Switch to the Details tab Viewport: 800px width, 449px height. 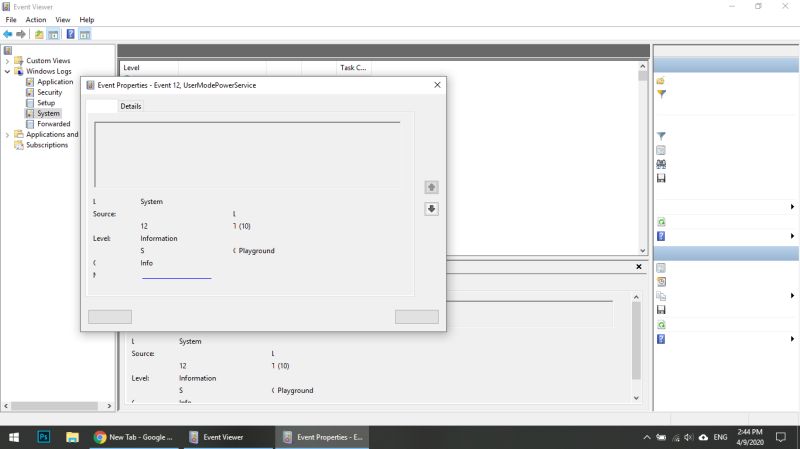[131, 106]
